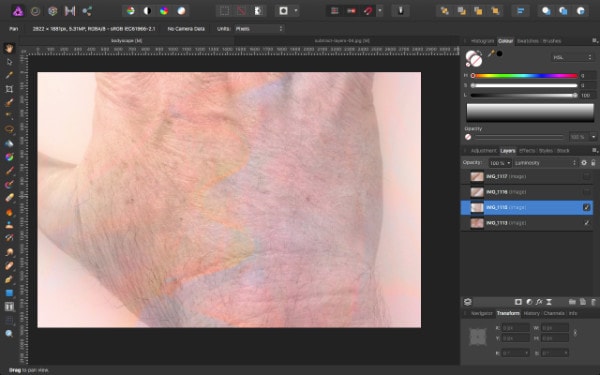
Task: Switch to the bodyscape document tab
Action: 127,41
